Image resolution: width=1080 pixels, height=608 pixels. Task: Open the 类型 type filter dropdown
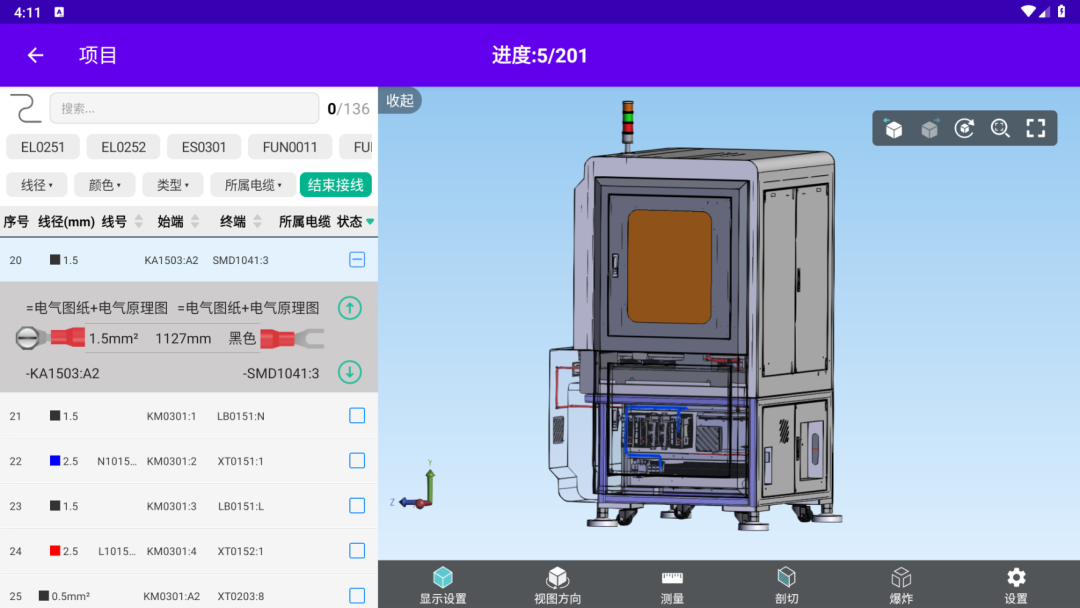click(x=173, y=185)
